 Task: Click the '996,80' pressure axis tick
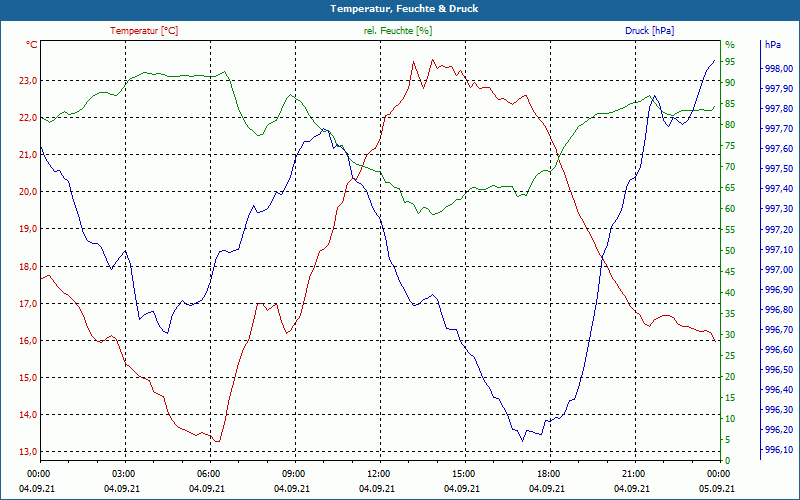780,310
